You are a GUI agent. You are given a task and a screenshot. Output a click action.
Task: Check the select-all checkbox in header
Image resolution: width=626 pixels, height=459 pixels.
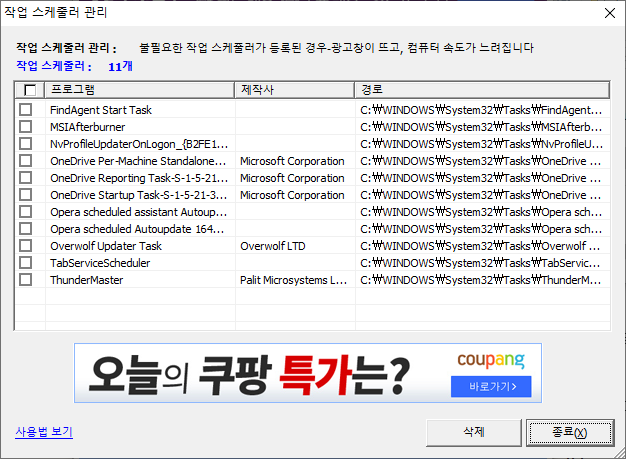(30, 90)
